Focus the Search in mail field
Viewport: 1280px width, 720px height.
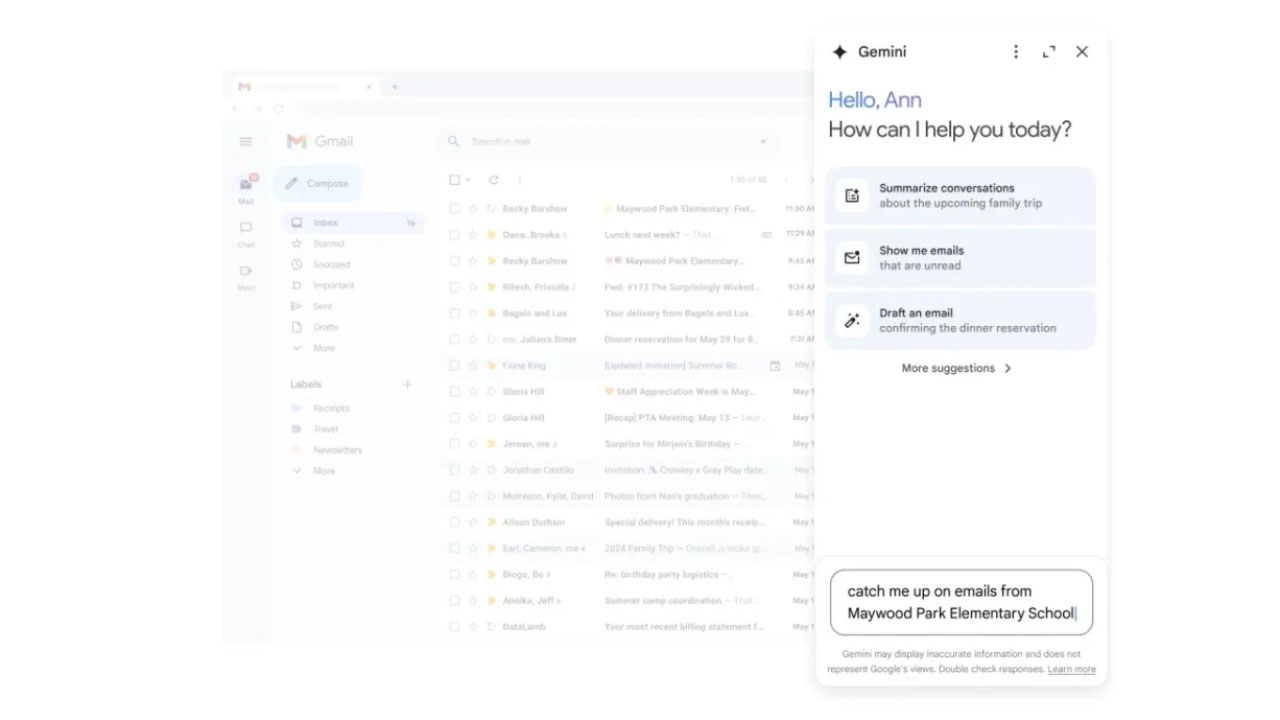point(610,142)
